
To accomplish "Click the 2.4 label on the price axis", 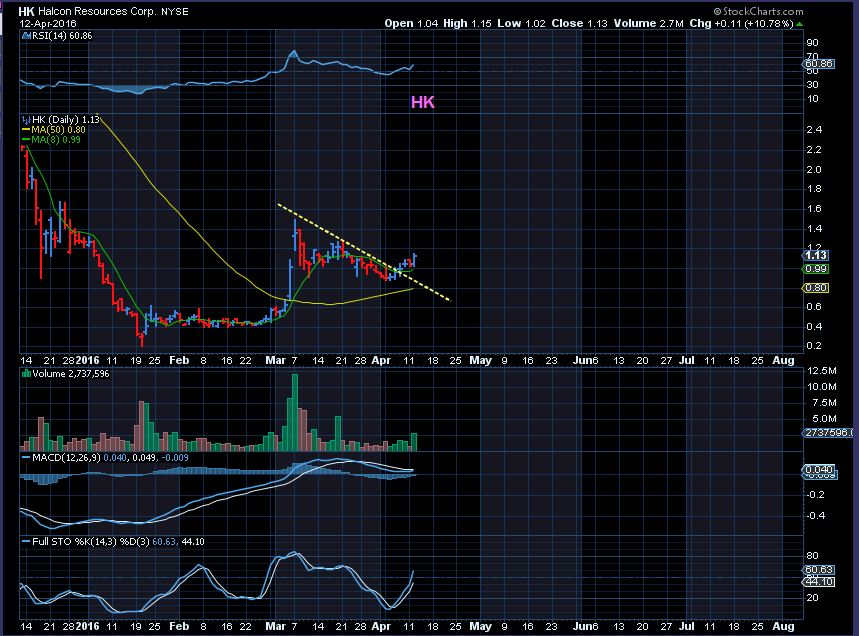I will (814, 130).
